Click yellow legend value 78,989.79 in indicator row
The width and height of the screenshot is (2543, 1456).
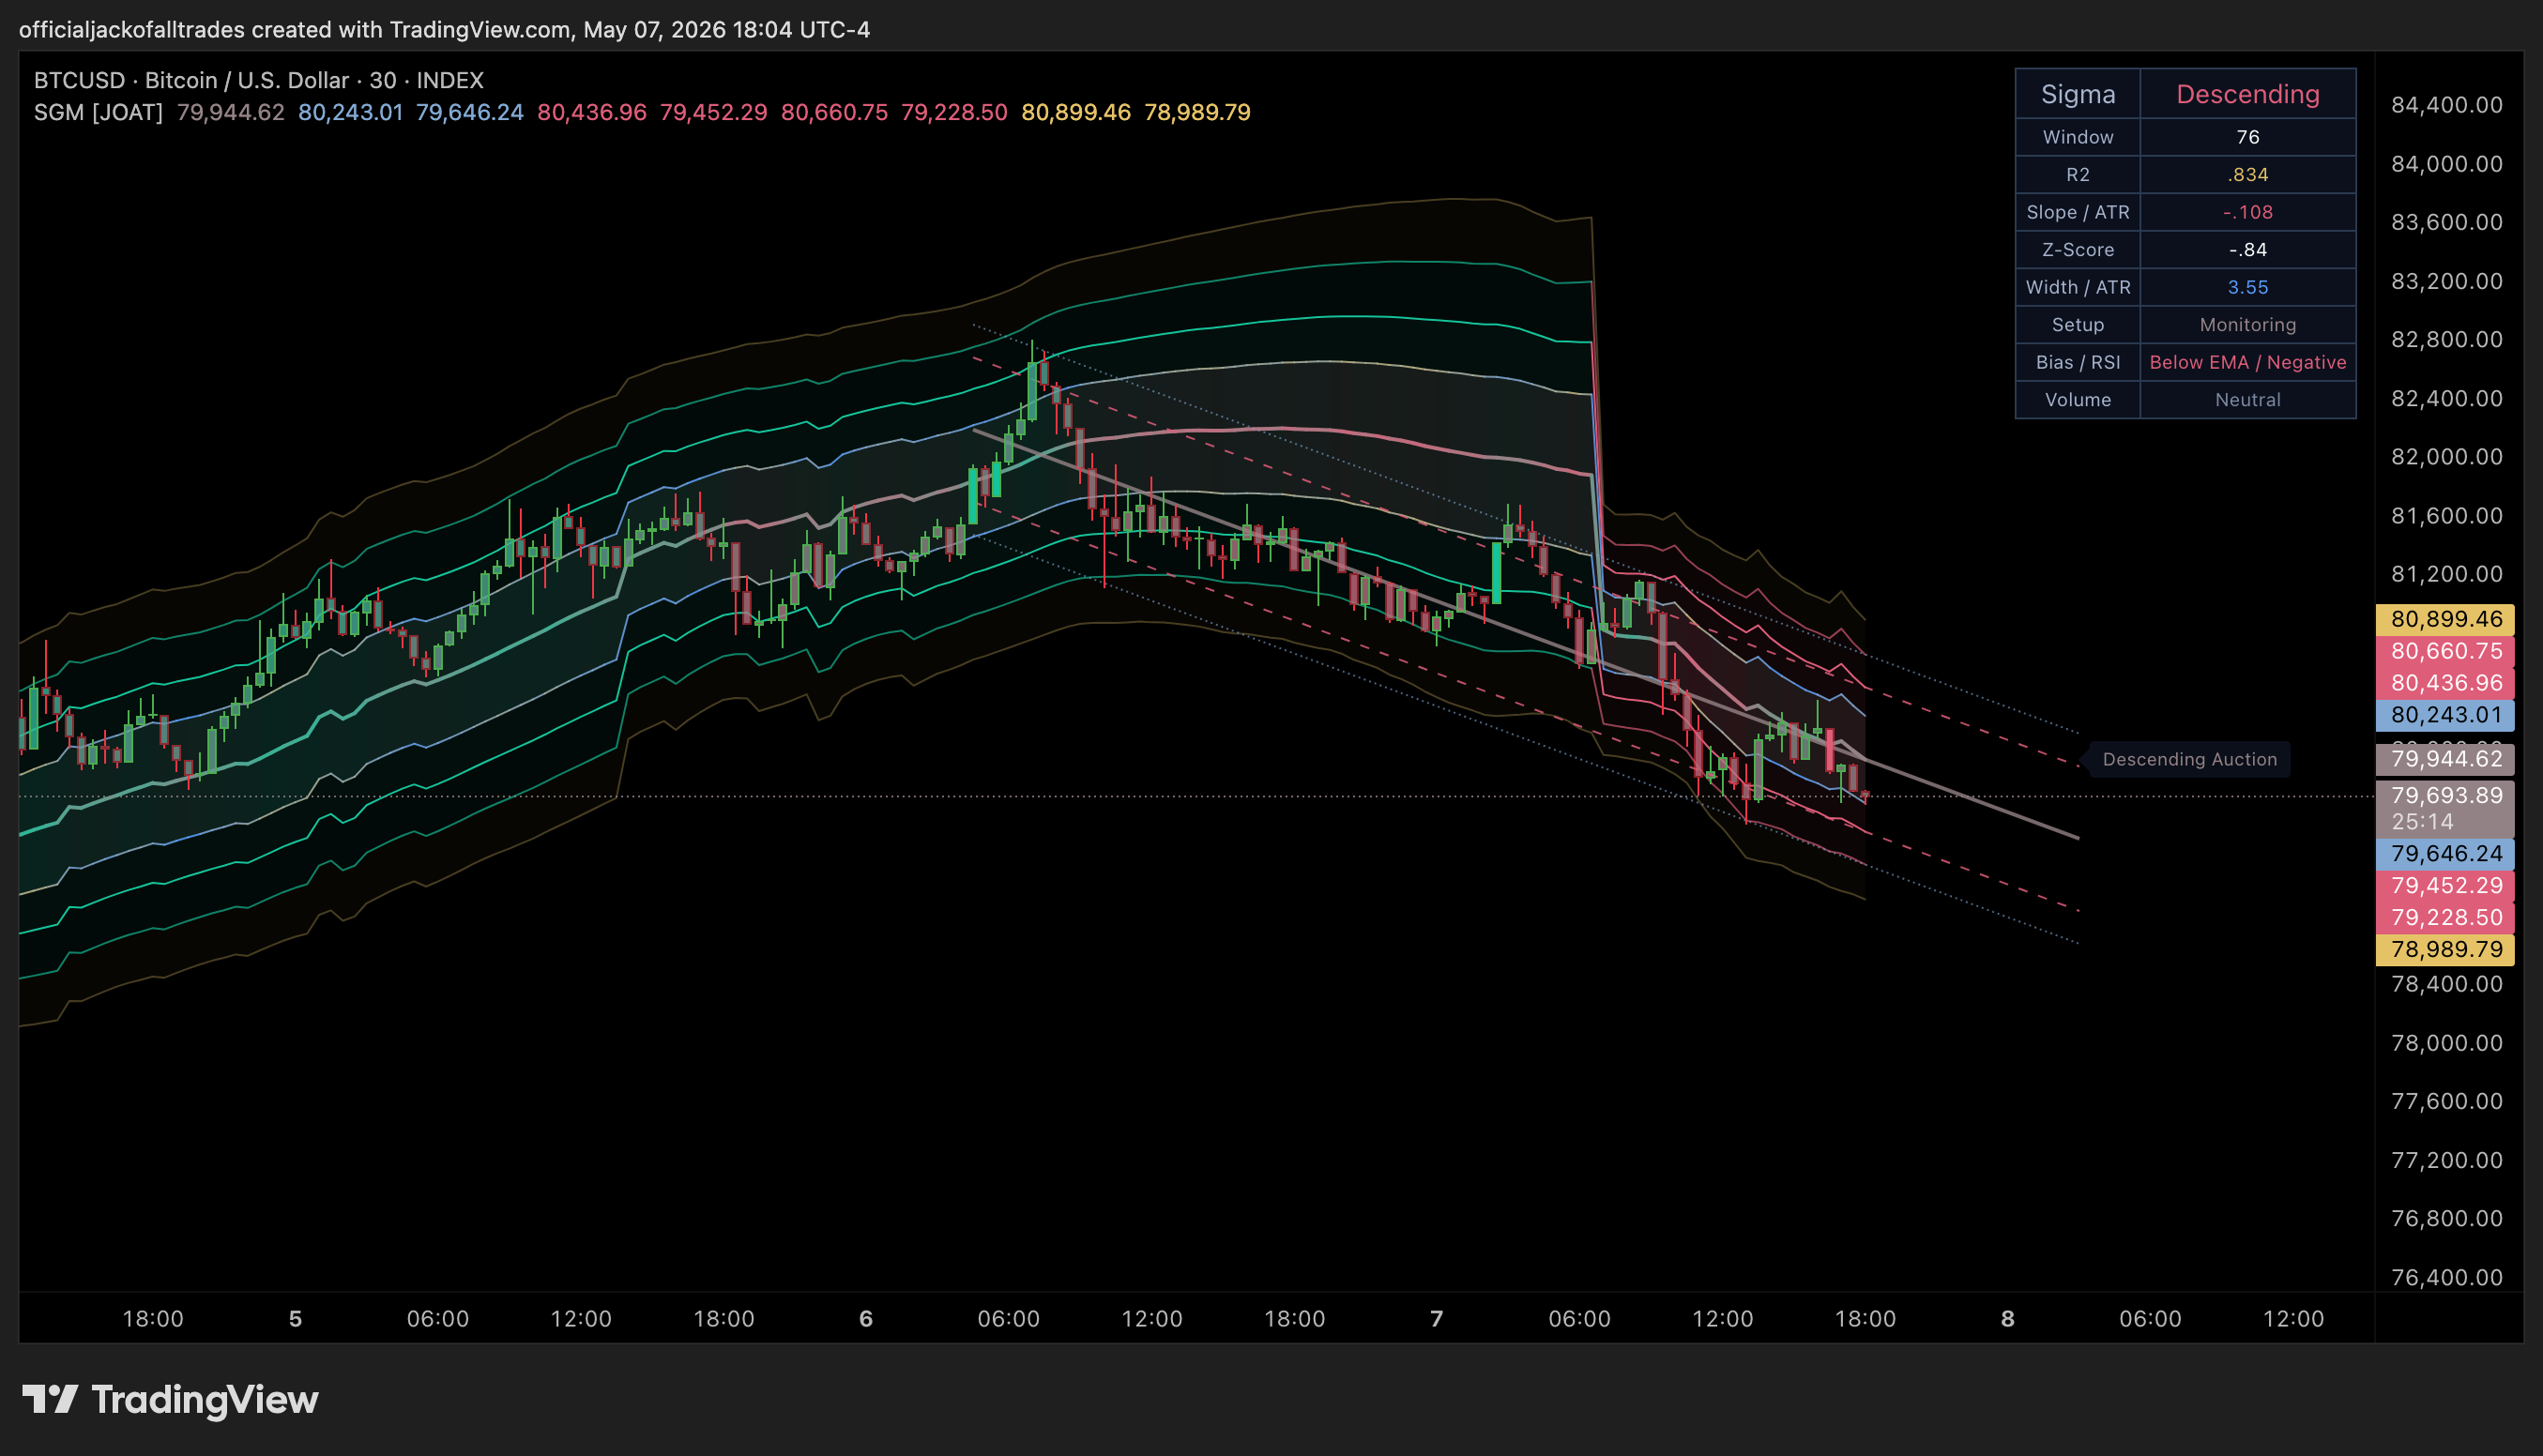[x=1197, y=112]
